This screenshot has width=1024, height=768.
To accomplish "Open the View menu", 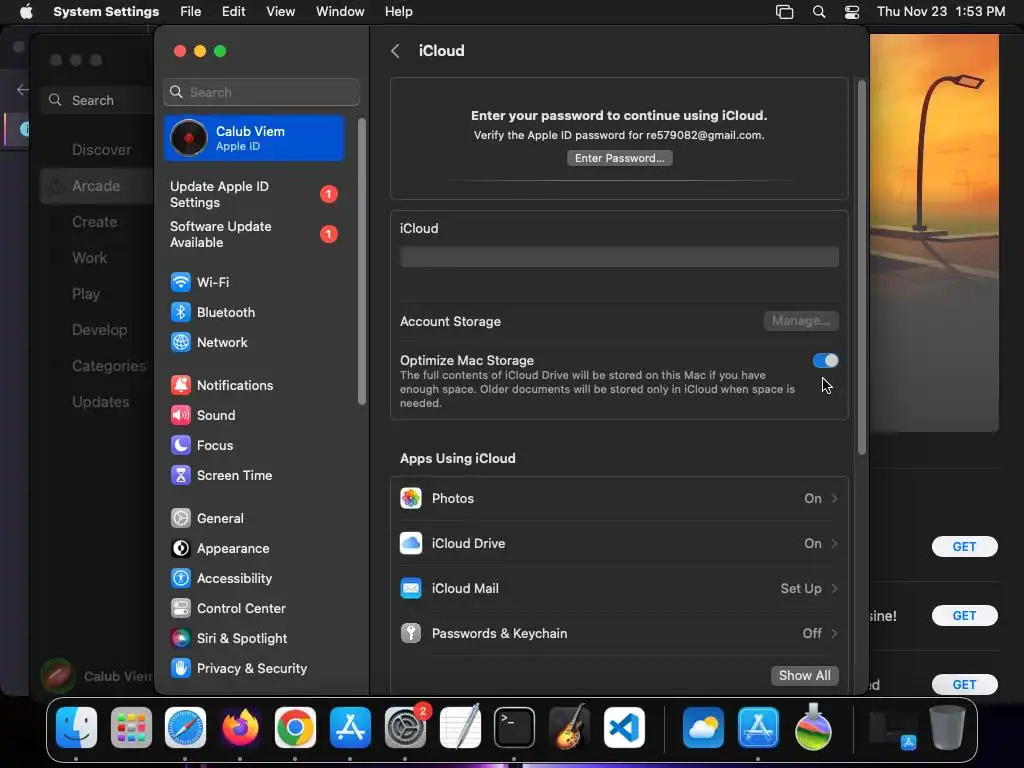I will (x=281, y=12).
